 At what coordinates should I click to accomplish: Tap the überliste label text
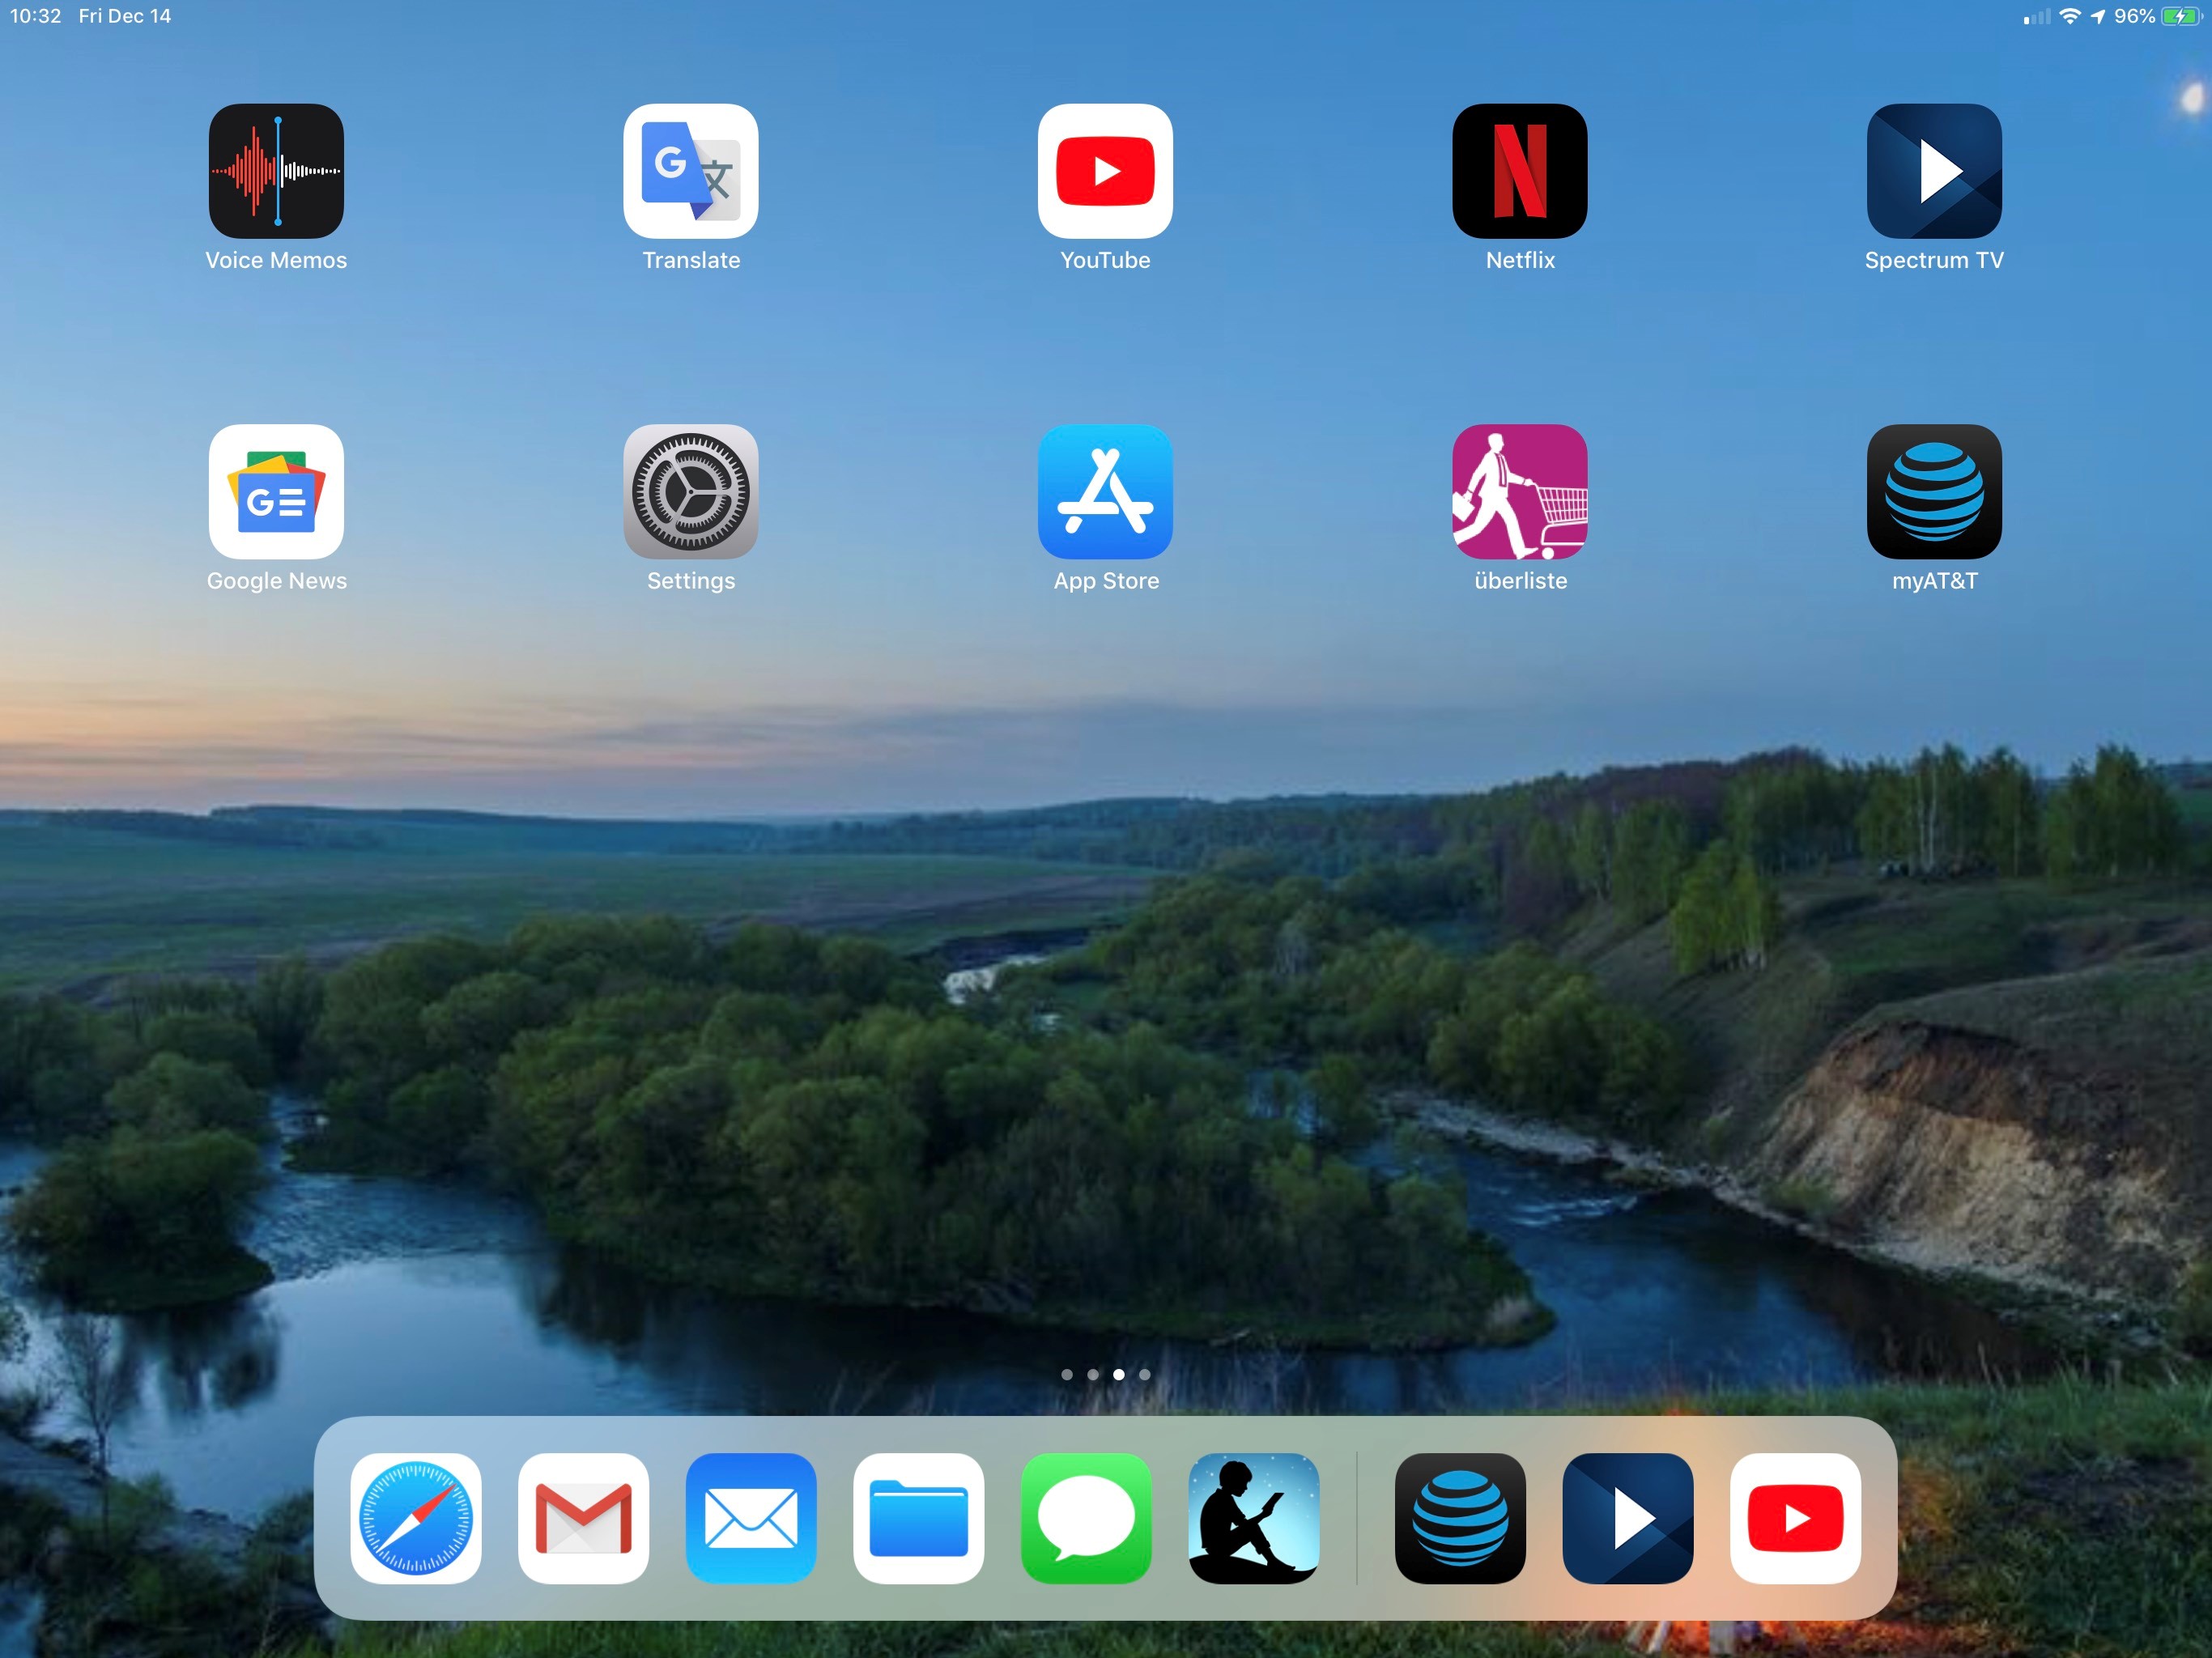[1521, 581]
